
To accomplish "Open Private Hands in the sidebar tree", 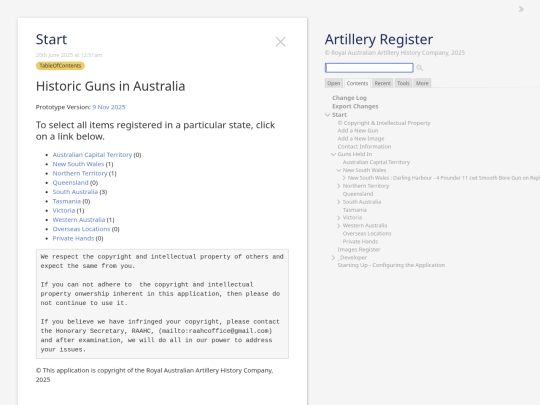I will pos(360,241).
